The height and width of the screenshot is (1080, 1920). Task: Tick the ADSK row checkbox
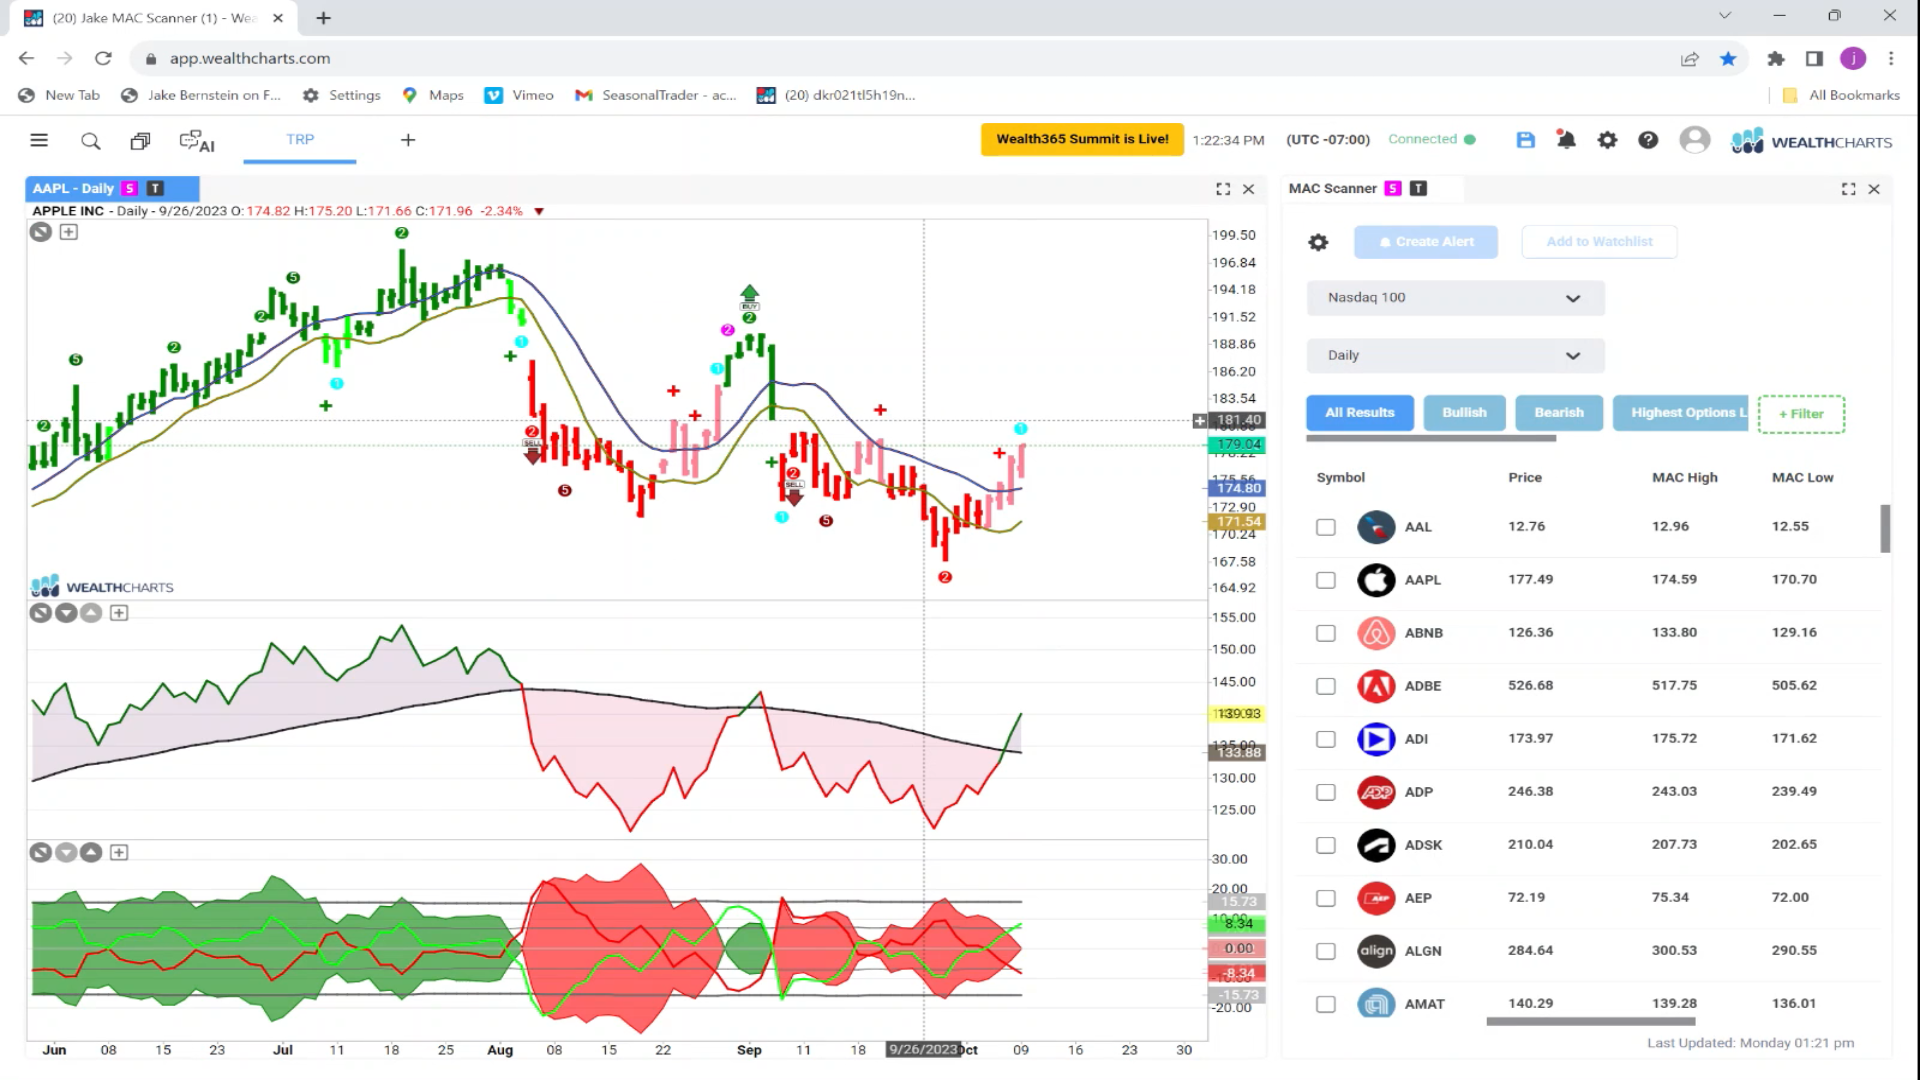pos(1326,845)
